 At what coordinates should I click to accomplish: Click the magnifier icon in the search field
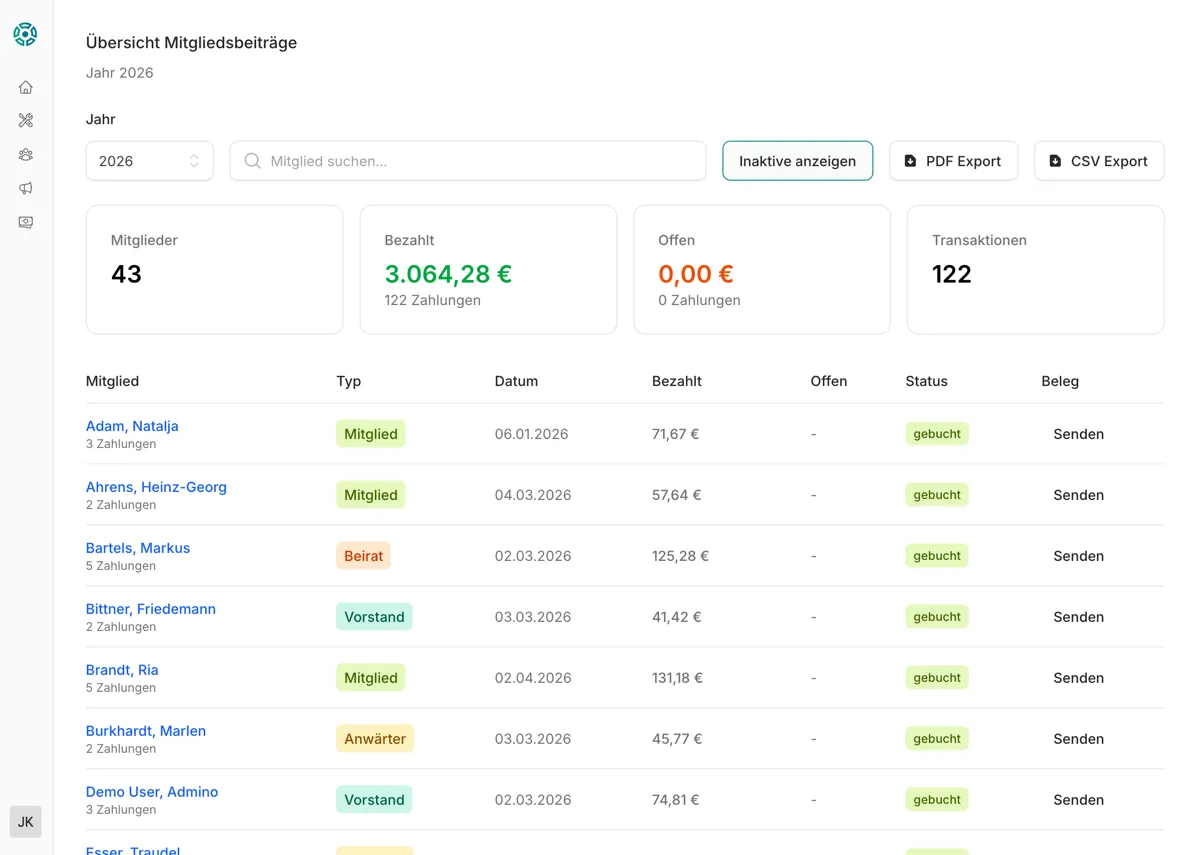click(253, 161)
